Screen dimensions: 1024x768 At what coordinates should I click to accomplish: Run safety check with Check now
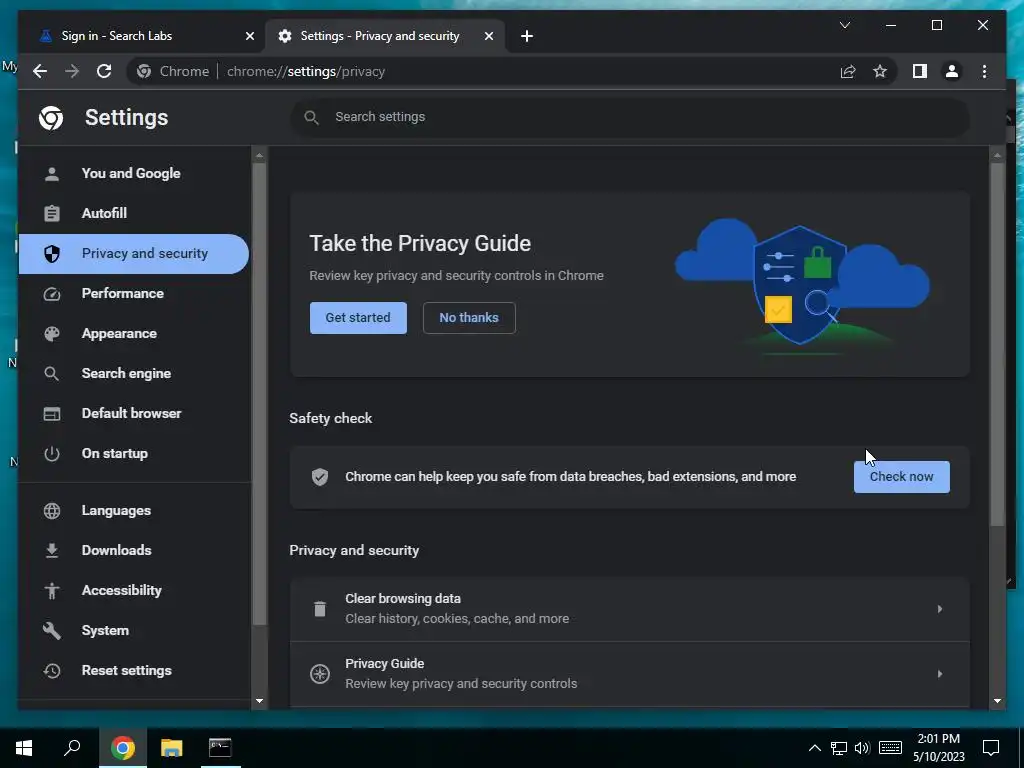pyautogui.click(x=901, y=477)
